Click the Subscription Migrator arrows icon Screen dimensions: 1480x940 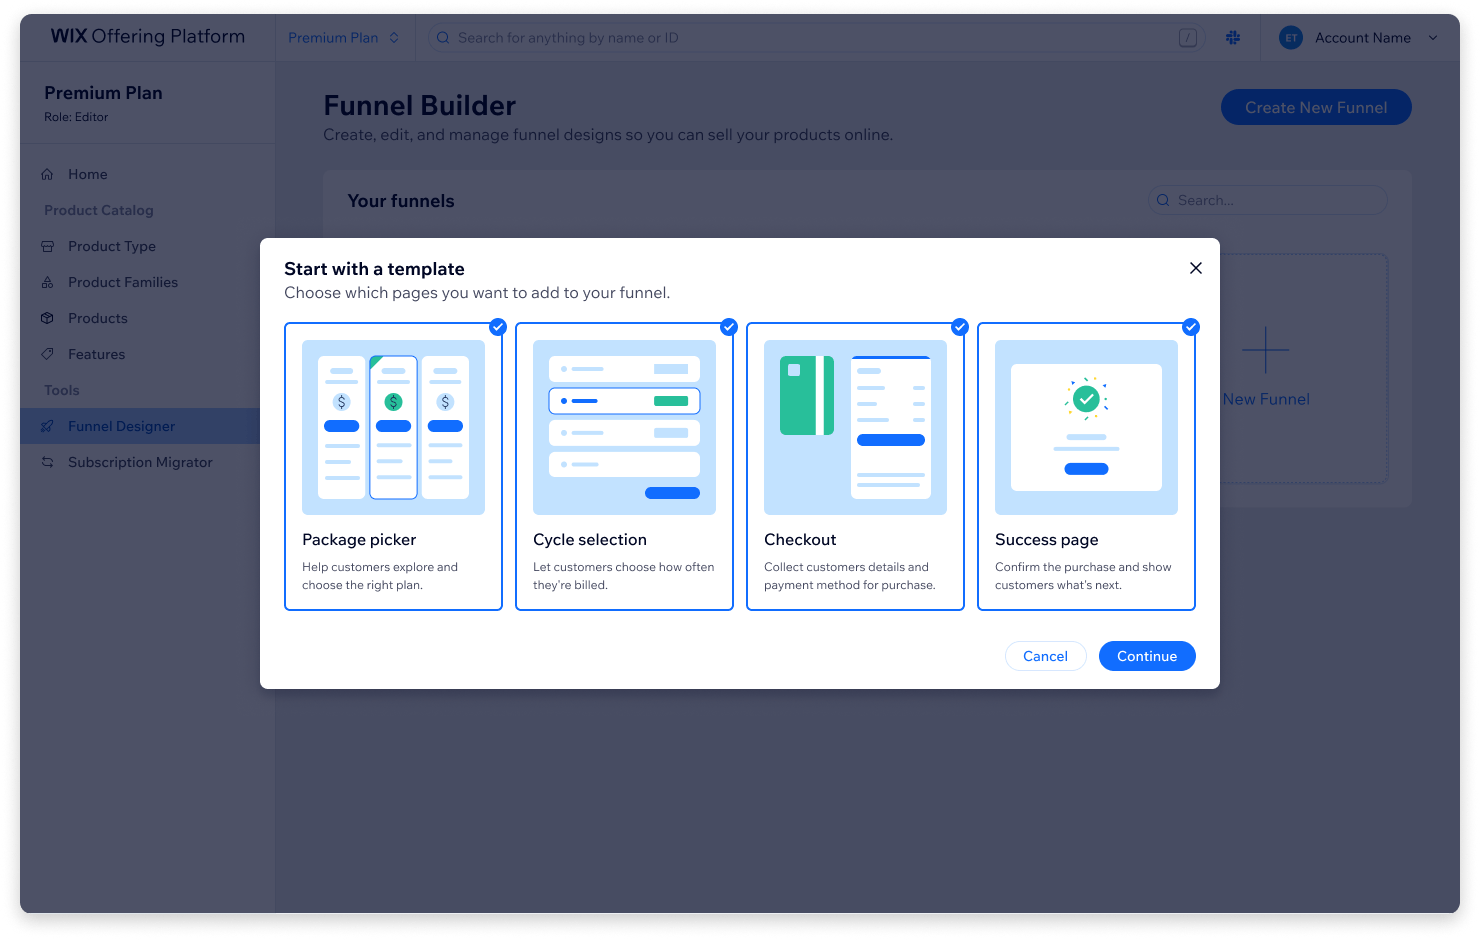tap(47, 462)
